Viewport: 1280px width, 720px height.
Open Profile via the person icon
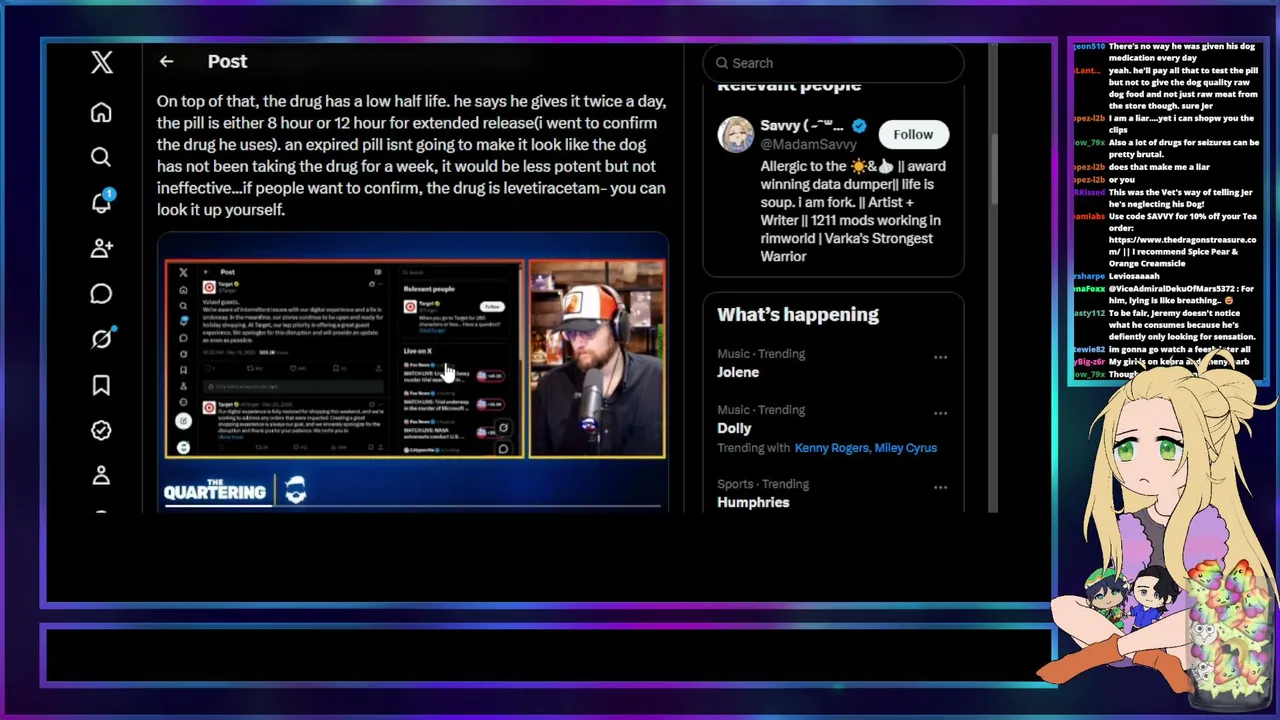click(101, 476)
